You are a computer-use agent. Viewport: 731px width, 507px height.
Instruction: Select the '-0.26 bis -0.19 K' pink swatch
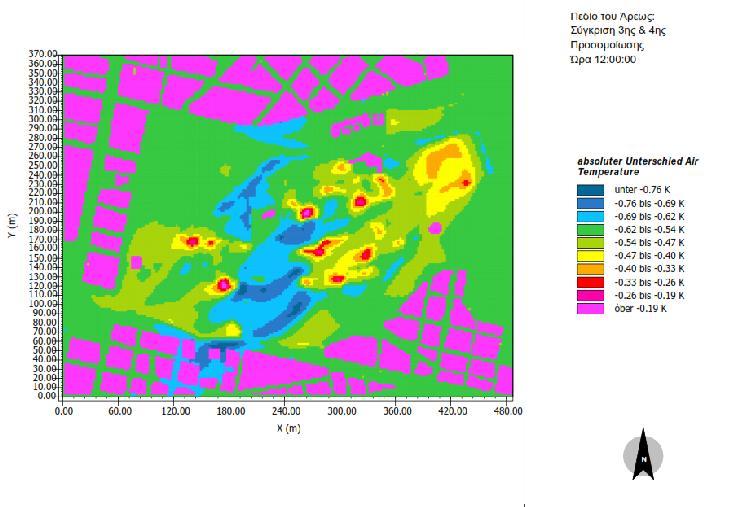coord(590,295)
